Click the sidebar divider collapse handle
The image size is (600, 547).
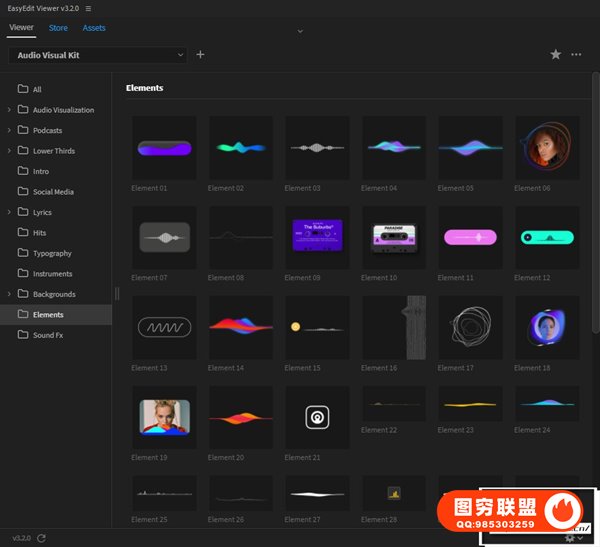[x=116, y=293]
